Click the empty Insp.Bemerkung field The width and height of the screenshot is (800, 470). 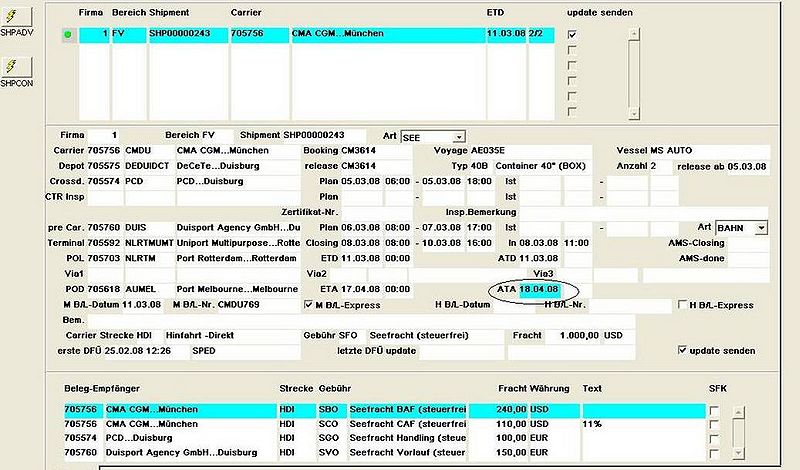644,212
